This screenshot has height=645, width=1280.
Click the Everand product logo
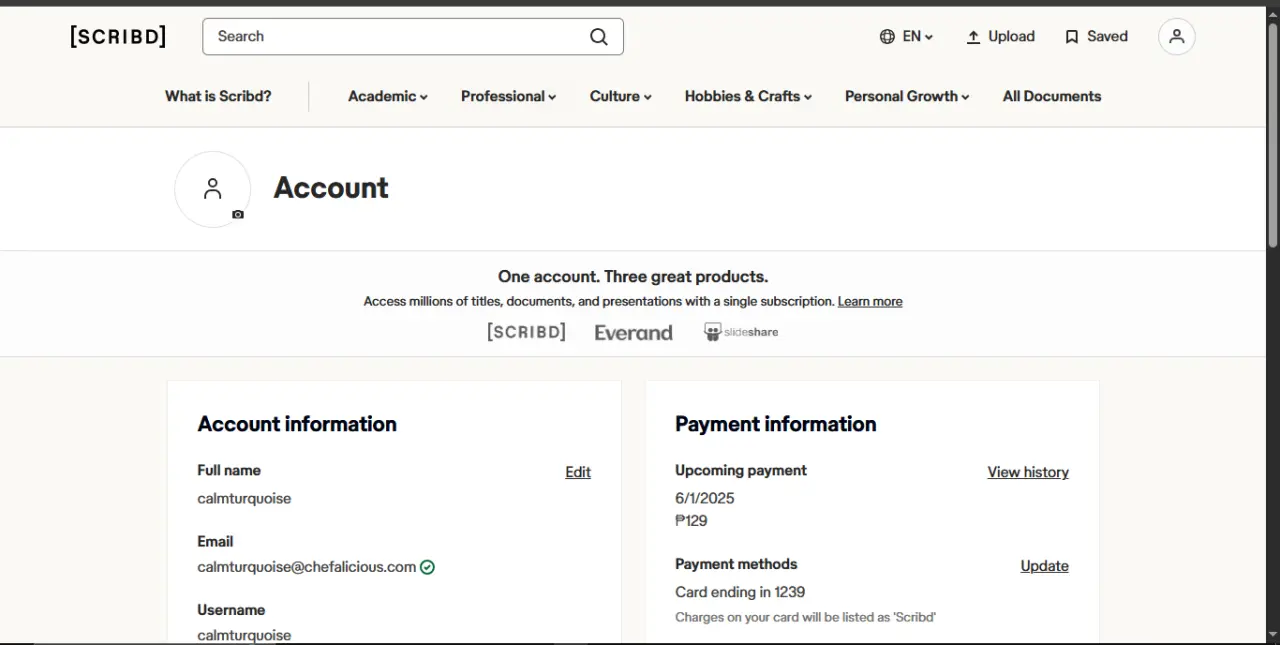pos(634,333)
